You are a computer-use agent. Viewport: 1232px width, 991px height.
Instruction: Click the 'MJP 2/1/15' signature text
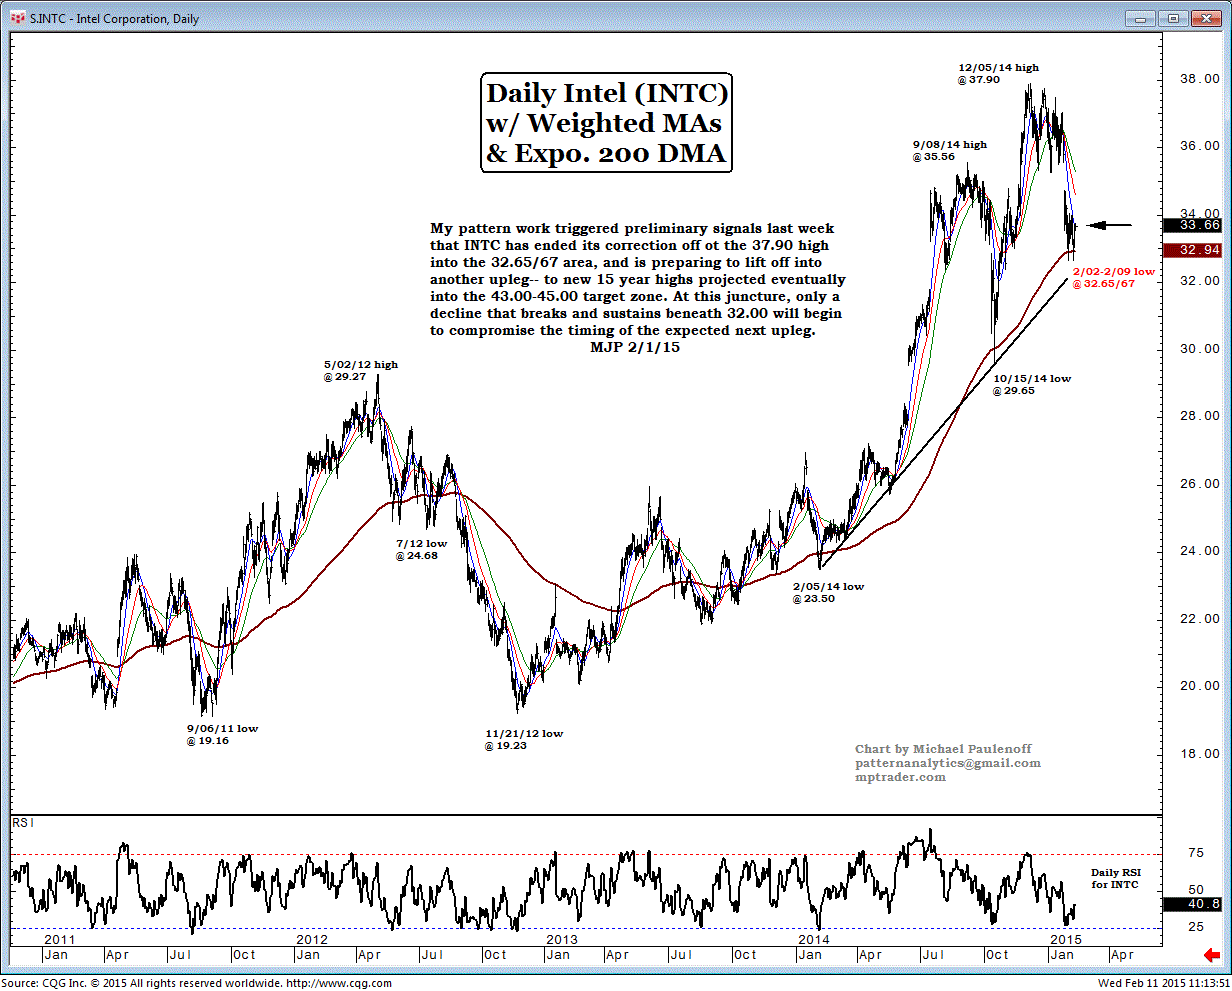[636, 347]
